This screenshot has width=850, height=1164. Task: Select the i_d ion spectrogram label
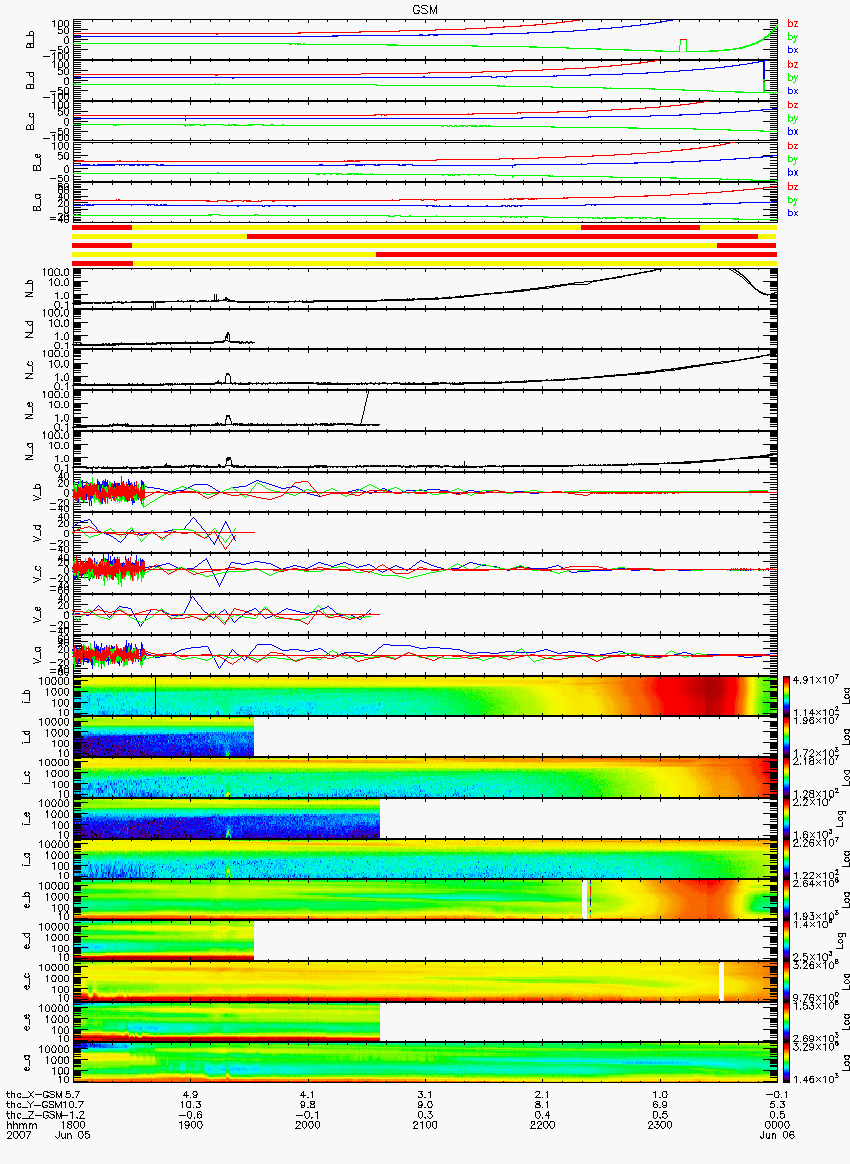[x=24, y=736]
